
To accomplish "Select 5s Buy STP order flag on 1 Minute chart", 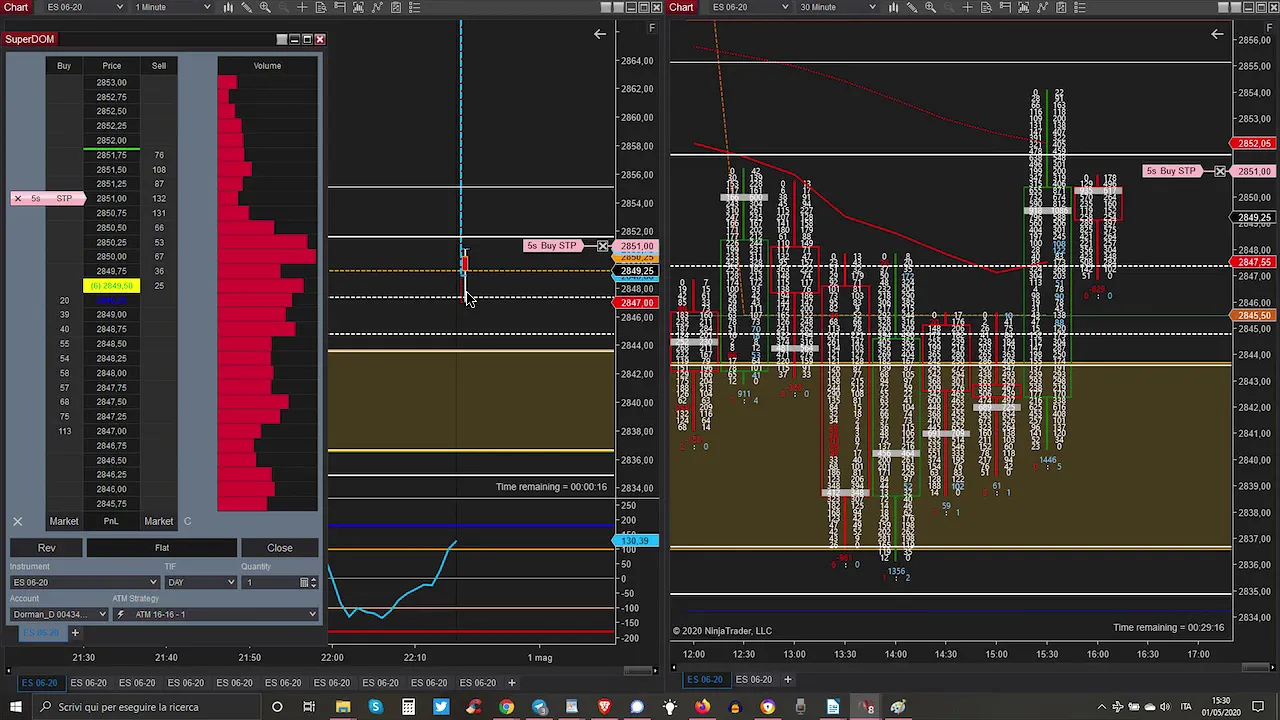I will [552, 246].
